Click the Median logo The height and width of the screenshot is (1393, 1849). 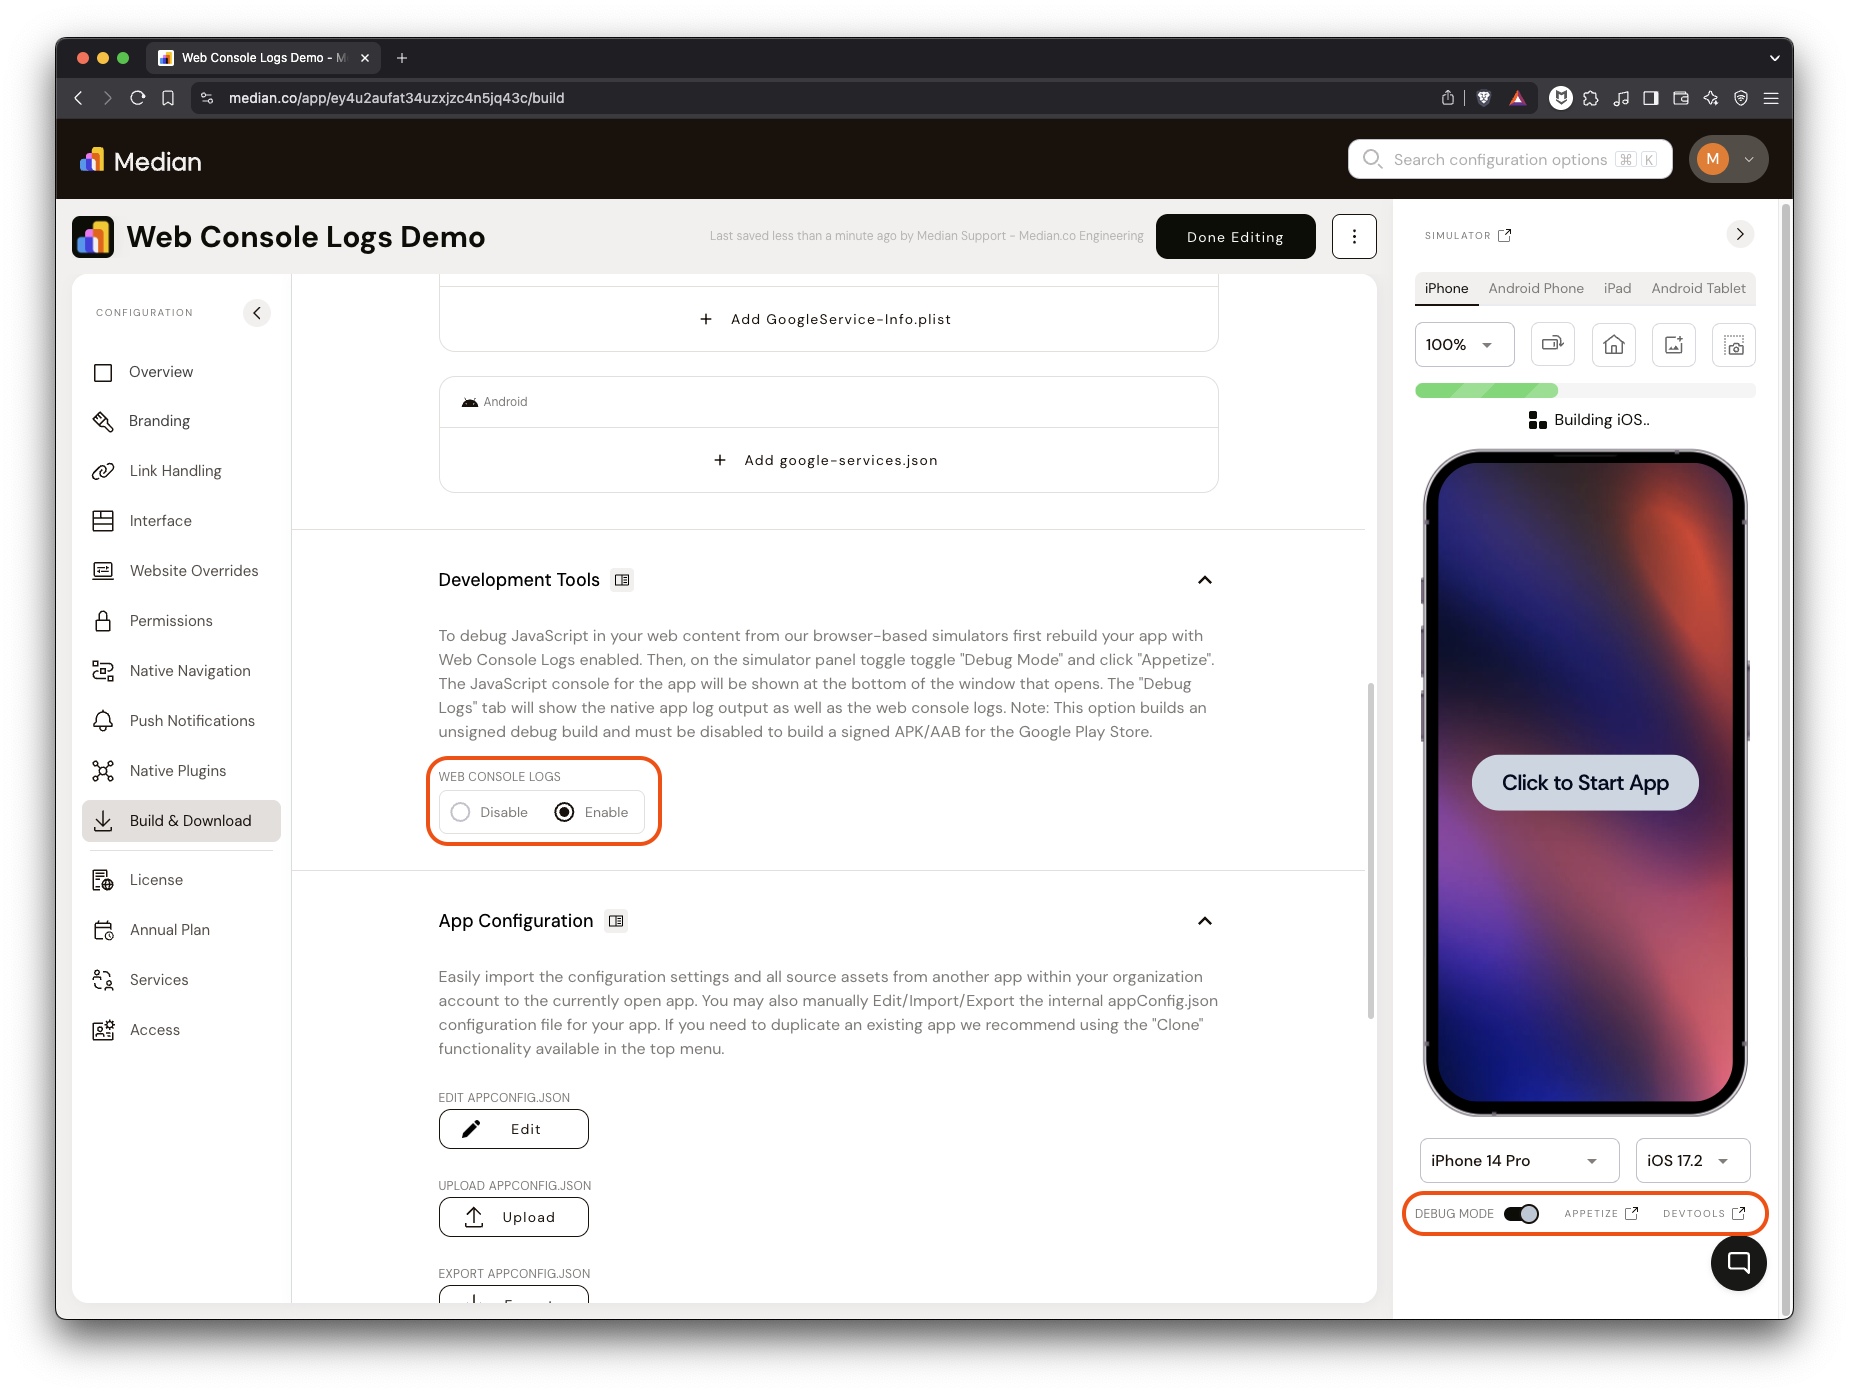(140, 161)
